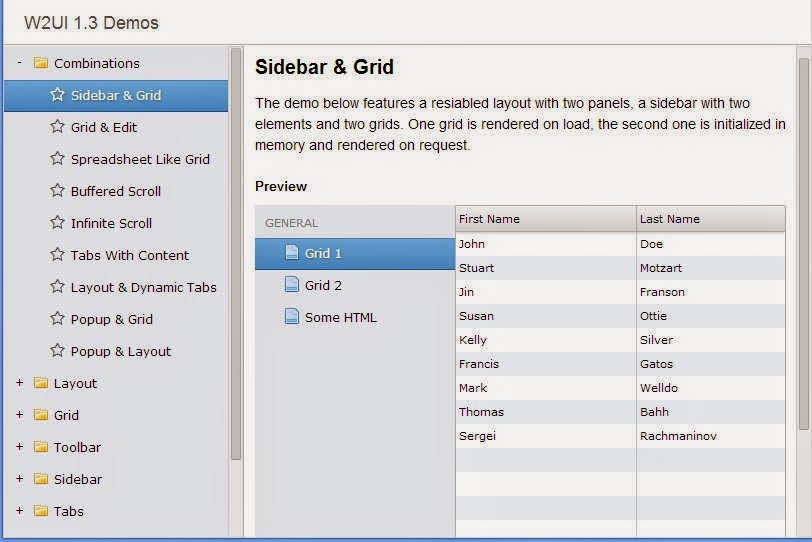Click the left sidebar vertical scrollbar

236,254
